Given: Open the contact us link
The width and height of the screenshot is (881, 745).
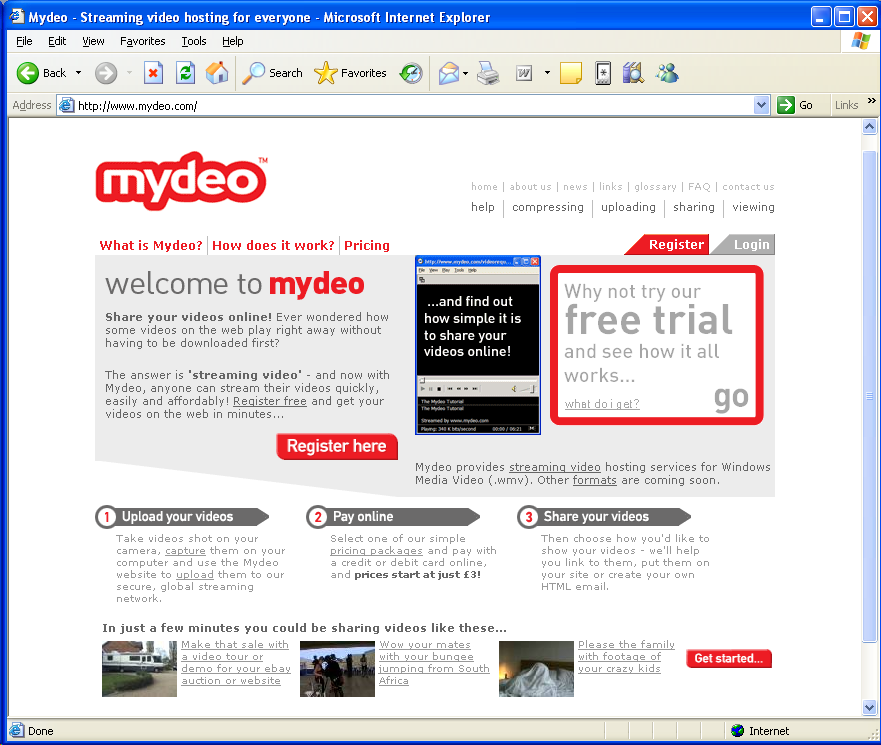Looking at the screenshot, I should (748, 187).
